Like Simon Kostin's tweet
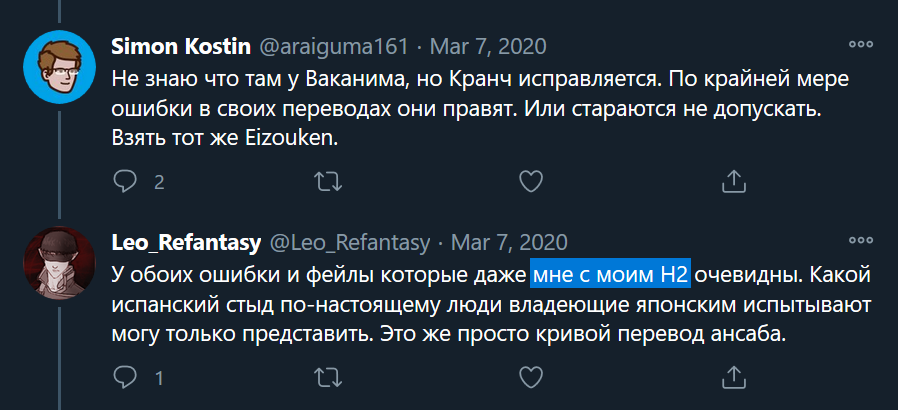 532,181
